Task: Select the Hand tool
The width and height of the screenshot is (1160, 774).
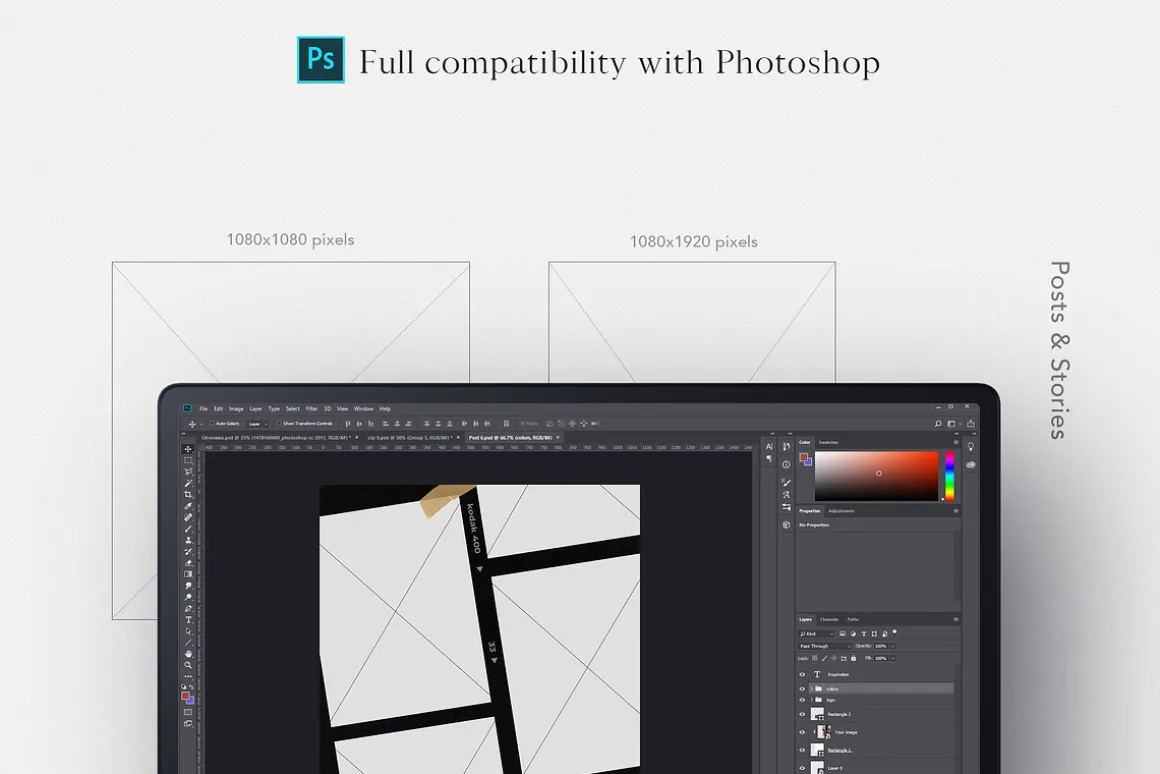Action: point(188,654)
